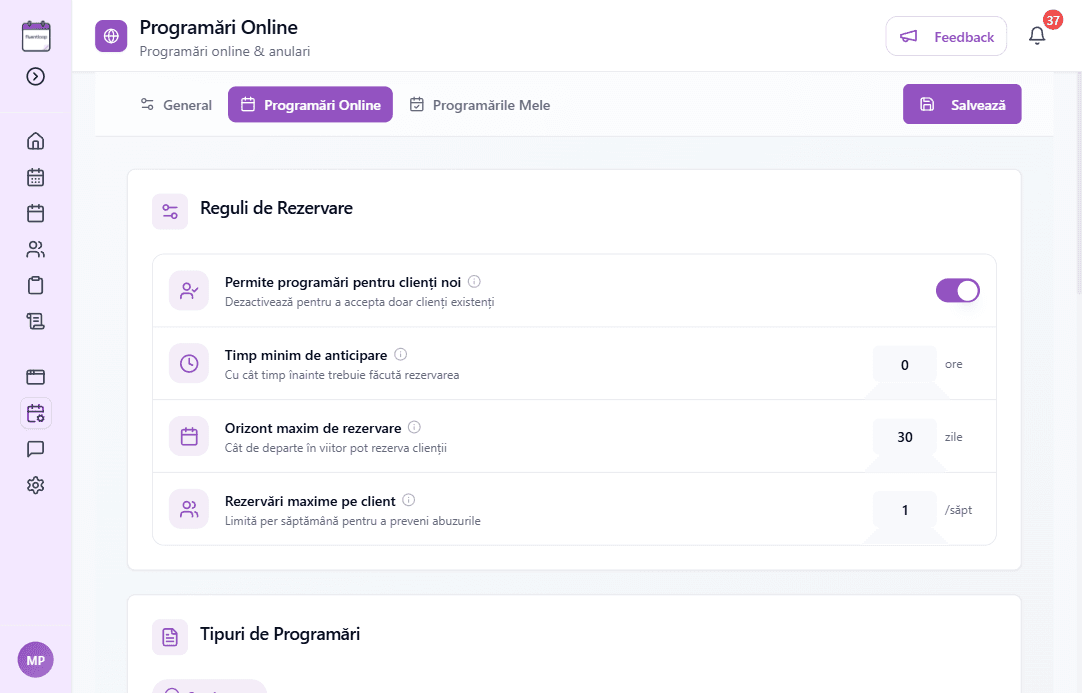The image size is (1082, 693).
Task: Open the chat bubble icon in the sidebar
Action: coord(35,449)
